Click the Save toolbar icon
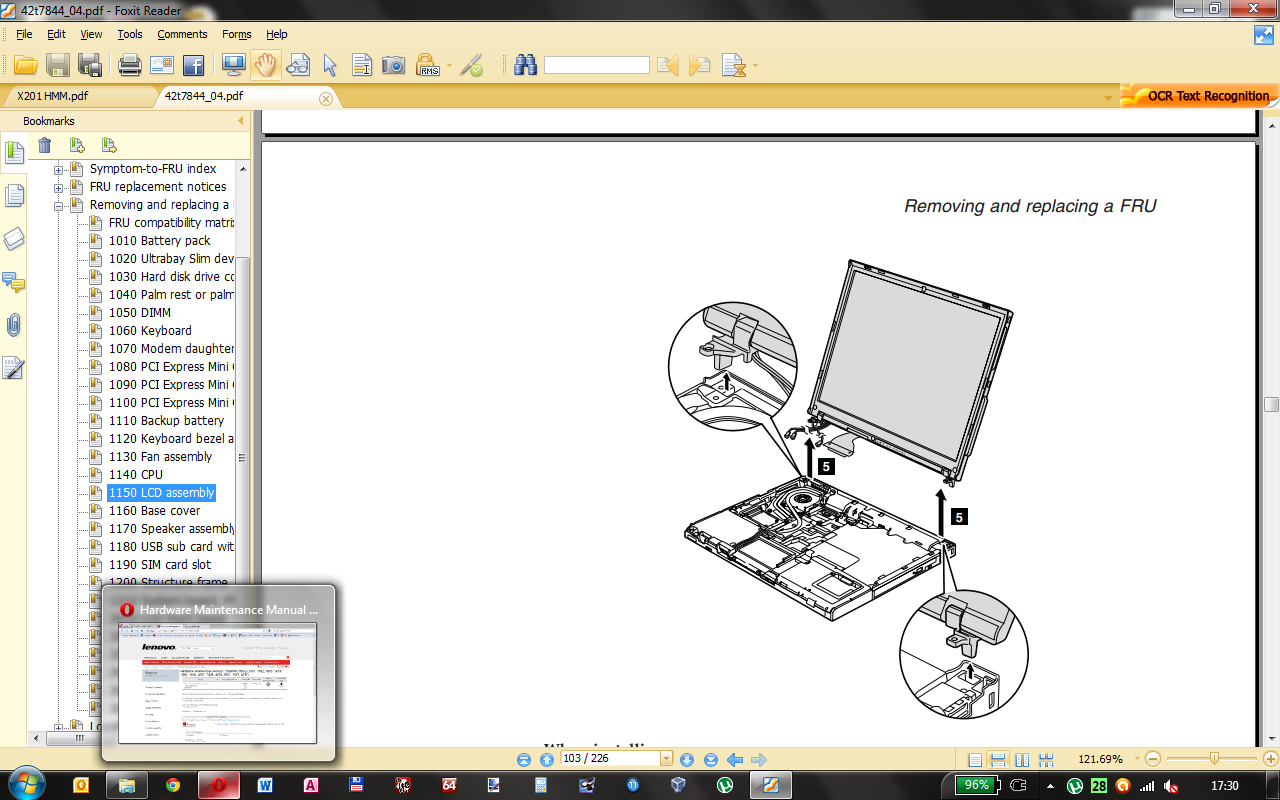This screenshot has width=1280, height=800. (x=58, y=65)
